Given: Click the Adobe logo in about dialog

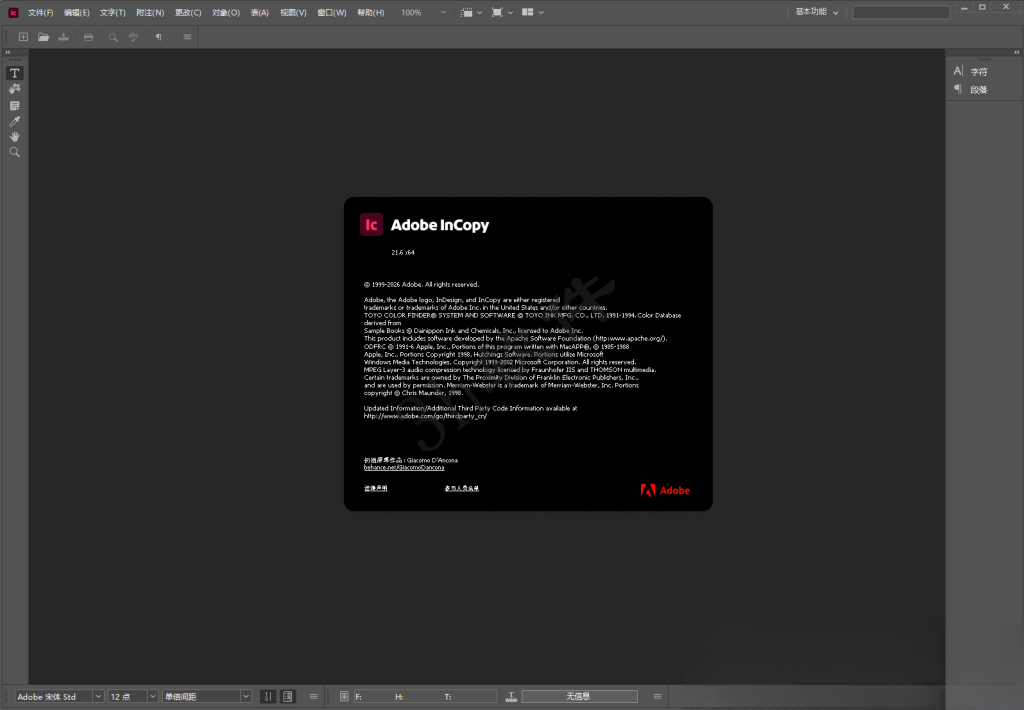Looking at the screenshot, I should [665, 490].
